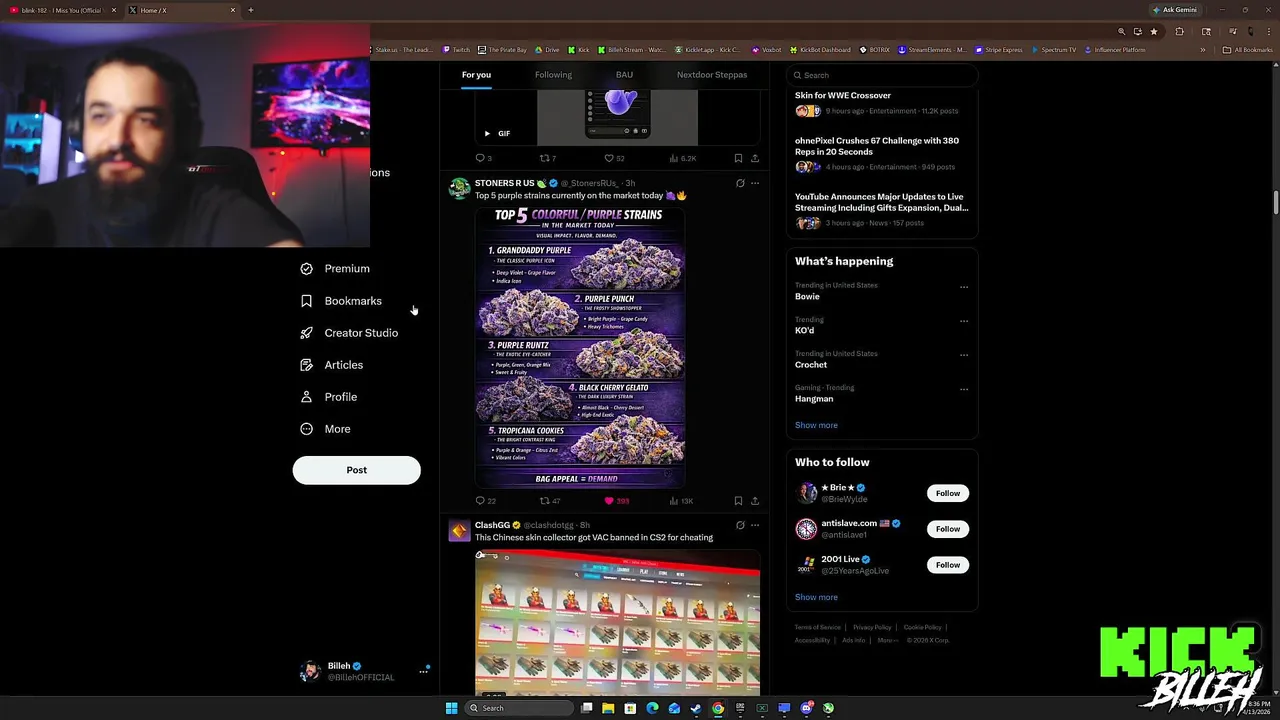Open the Twitch bookmark

(457, 50)
